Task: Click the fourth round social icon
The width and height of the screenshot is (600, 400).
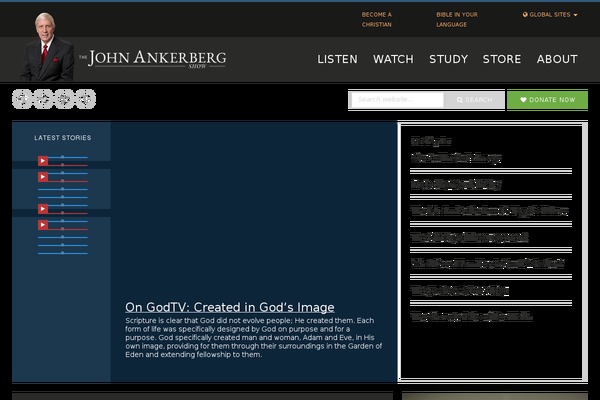Action: [85, 99]
